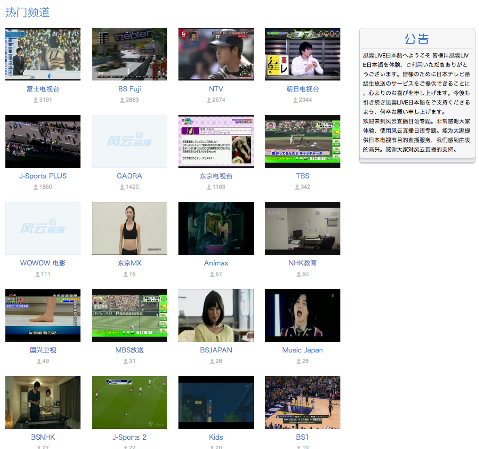Viewport: 479px width, 449px height.
Task: Open the MBS放送 channel thumbnail
Action: (129, 315)
